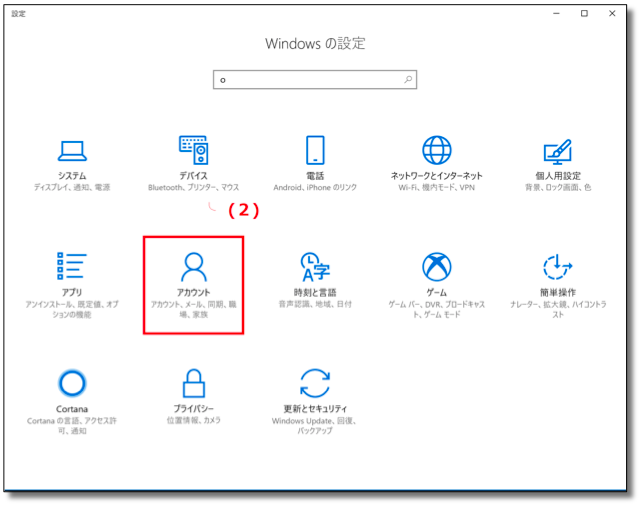Click the Windows の設定 heading
Screen dimensions: 642x508
point(315,43)
